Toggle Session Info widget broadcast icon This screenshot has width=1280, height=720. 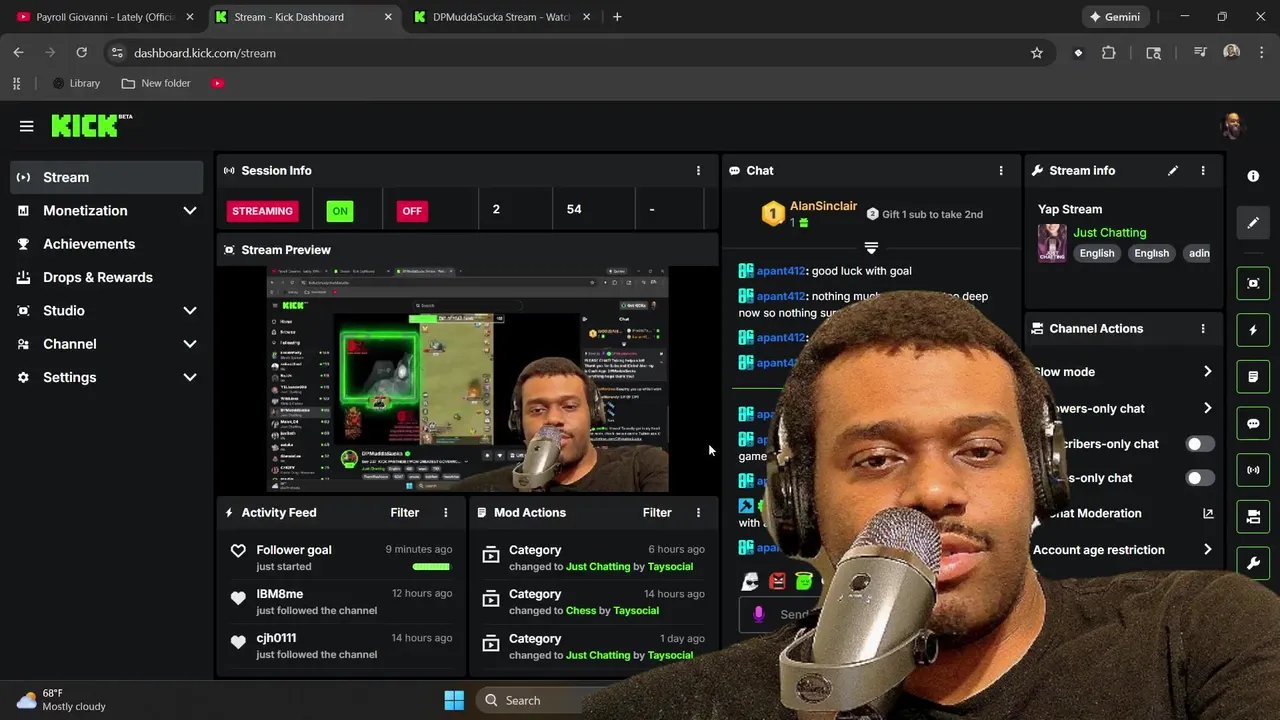(x=1253, y=470)
